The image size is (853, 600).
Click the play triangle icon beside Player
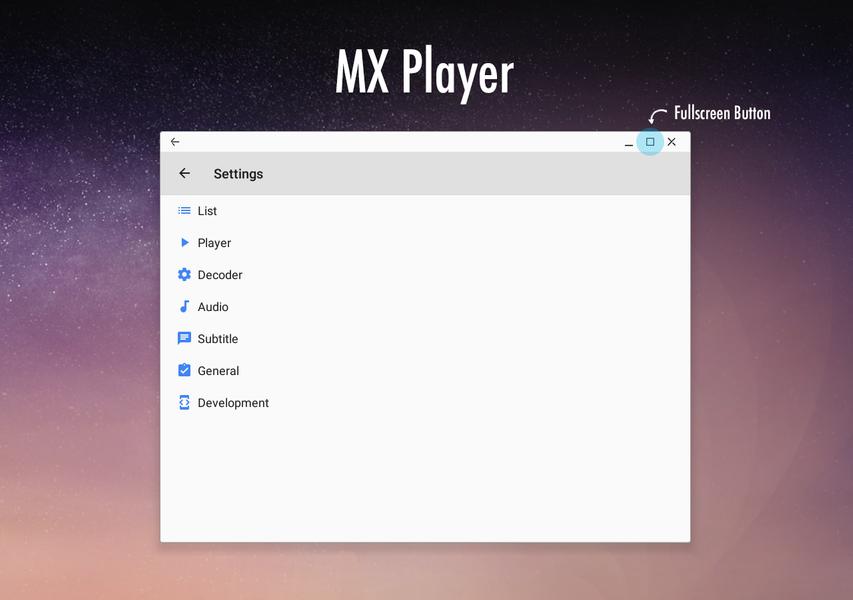(185, 243)
